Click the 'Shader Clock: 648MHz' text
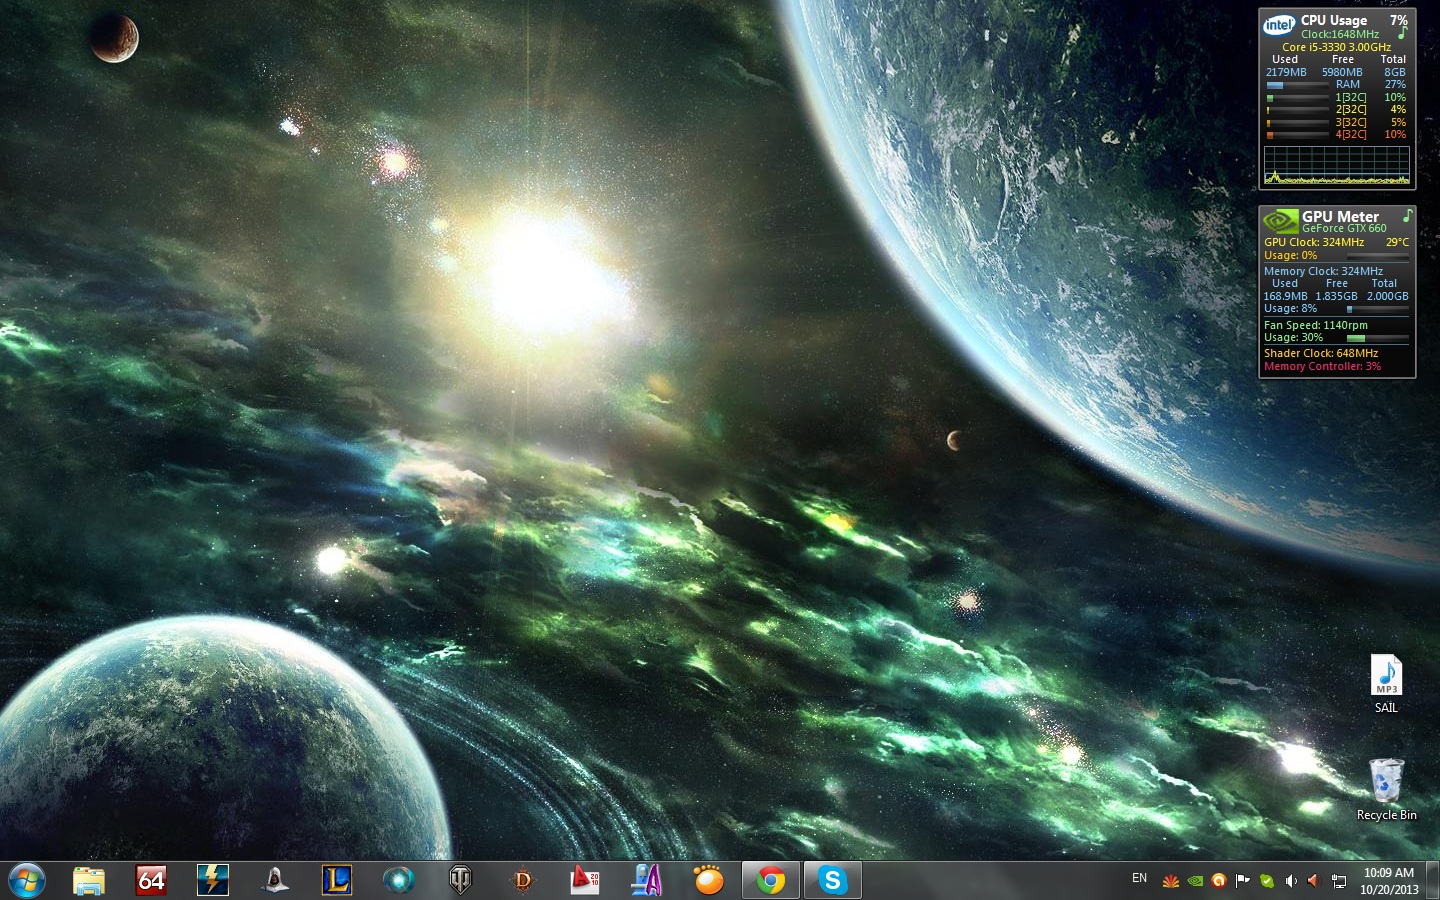This screenshot has height=900, width=1440. point(1321,354)
